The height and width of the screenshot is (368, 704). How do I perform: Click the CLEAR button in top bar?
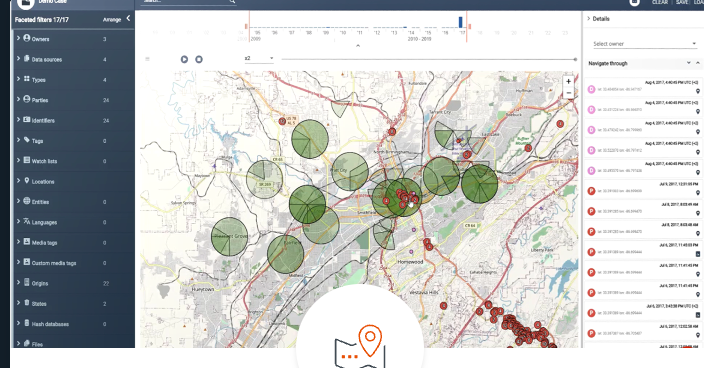[x=660, y=2]
